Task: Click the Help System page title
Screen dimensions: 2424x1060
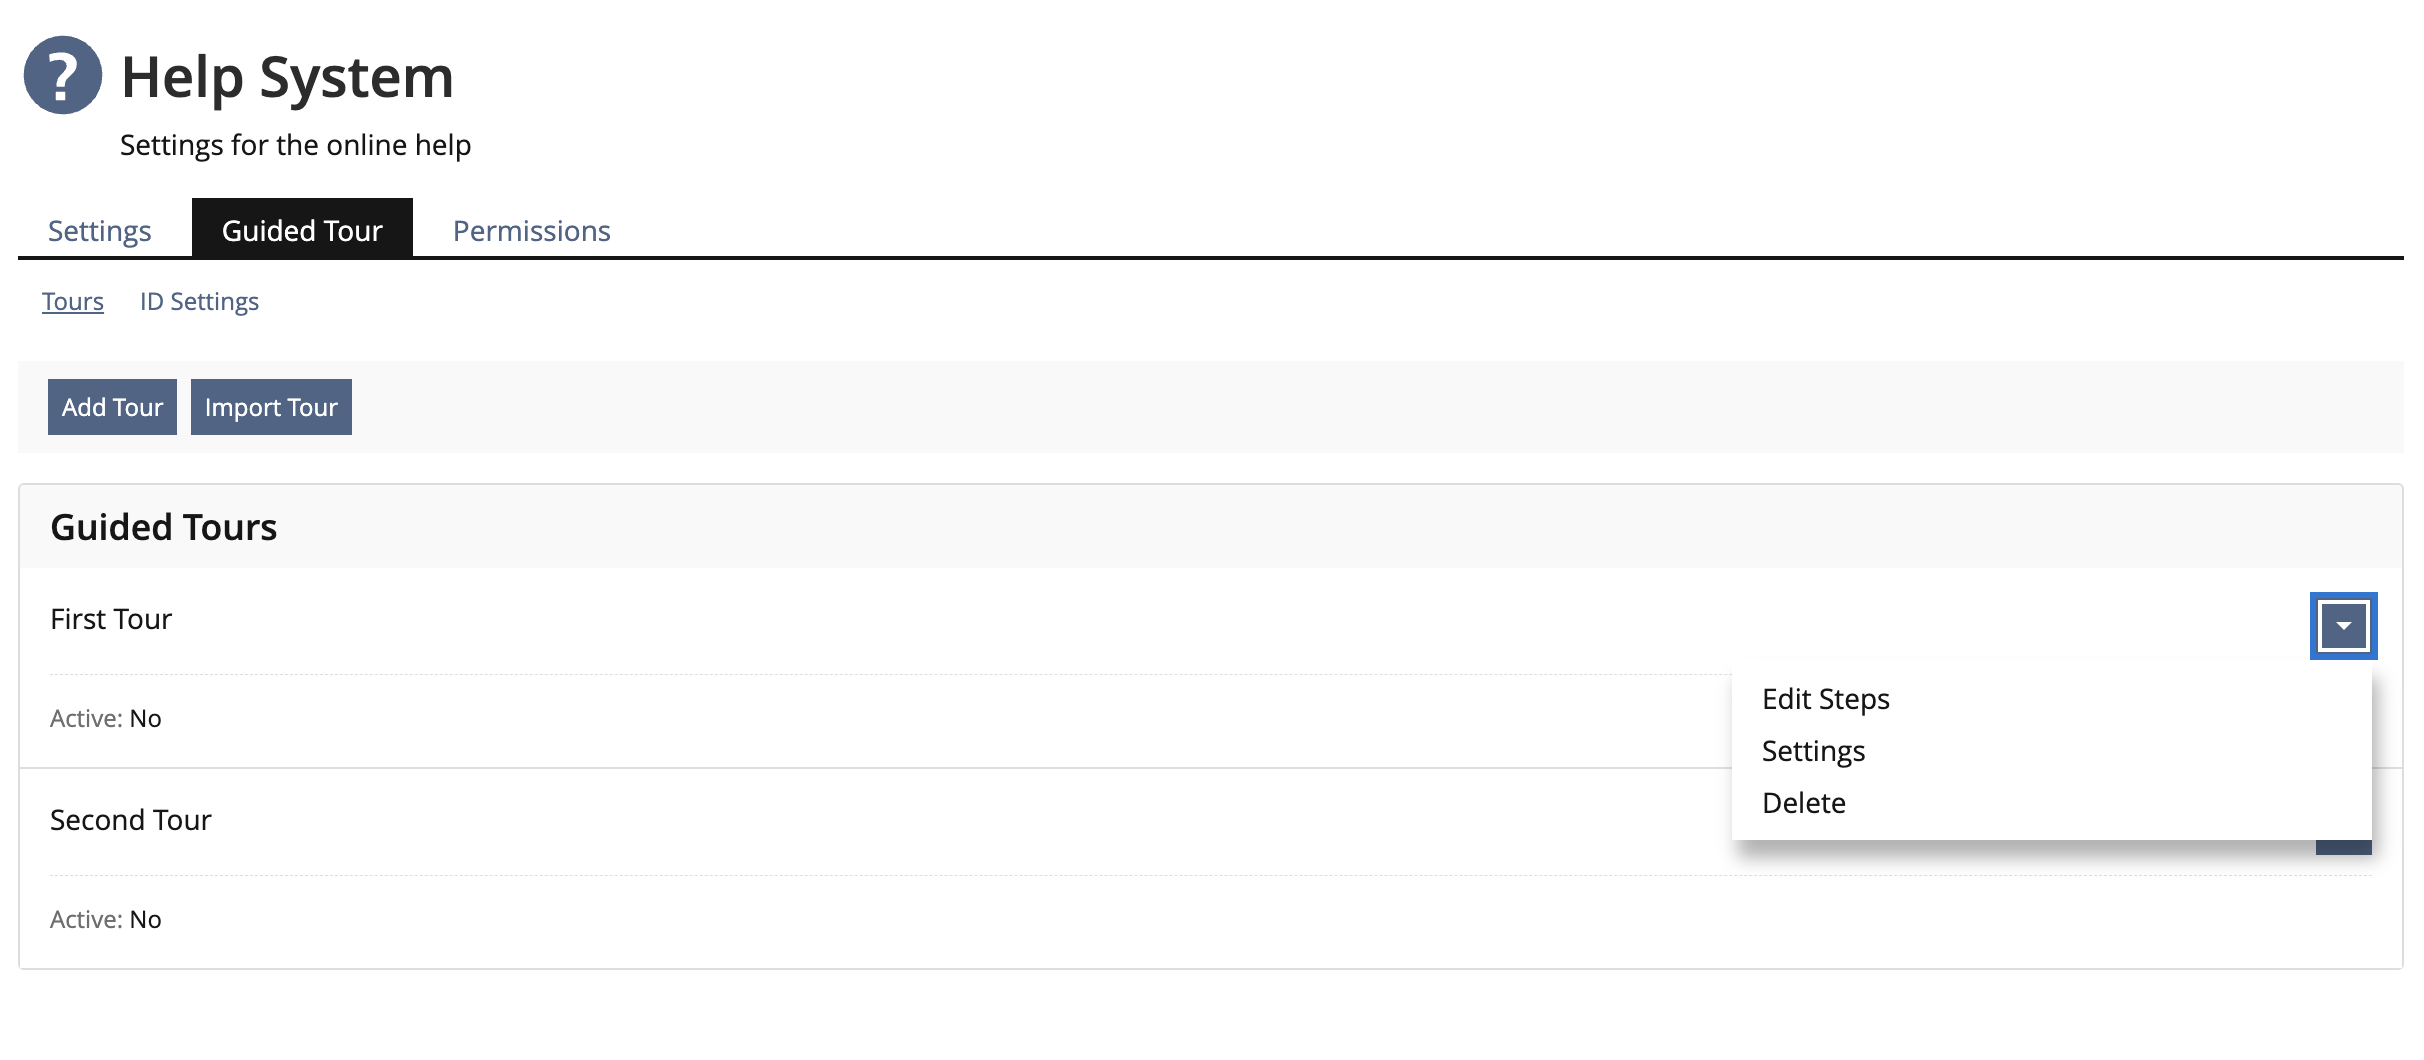Action: pyautogui.click(x=287, y=77)
